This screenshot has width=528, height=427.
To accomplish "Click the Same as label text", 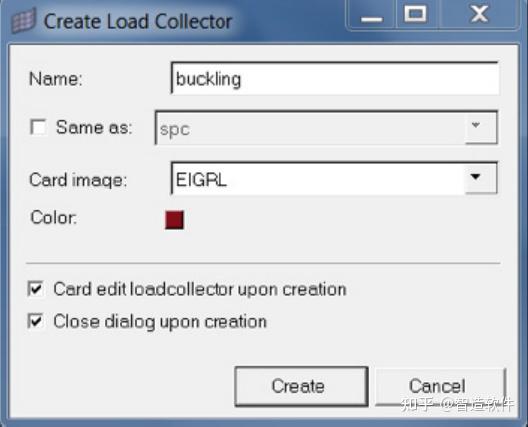I will point(94,128).
